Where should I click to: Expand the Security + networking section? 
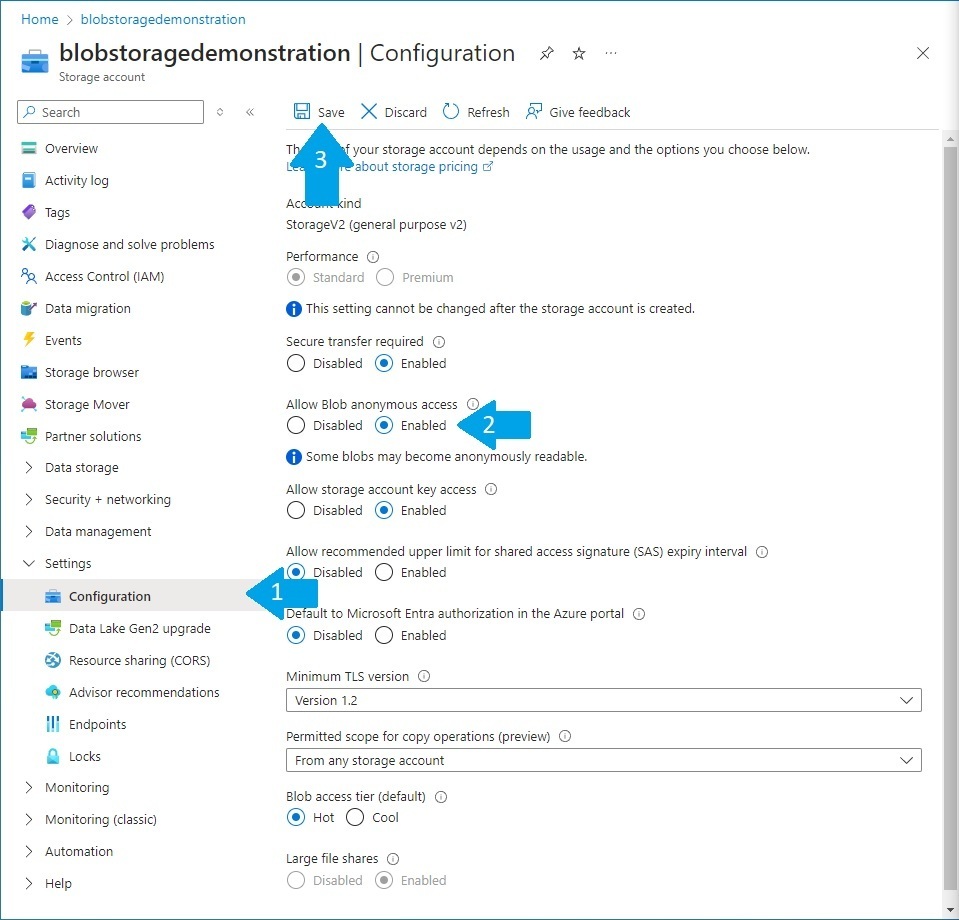click(x=29, y=499)
